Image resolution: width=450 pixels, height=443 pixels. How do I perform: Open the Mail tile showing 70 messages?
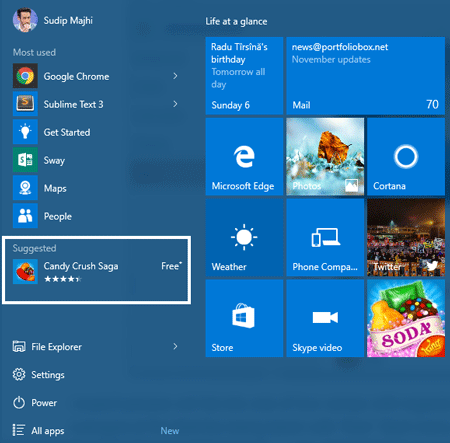coord(366,76)
